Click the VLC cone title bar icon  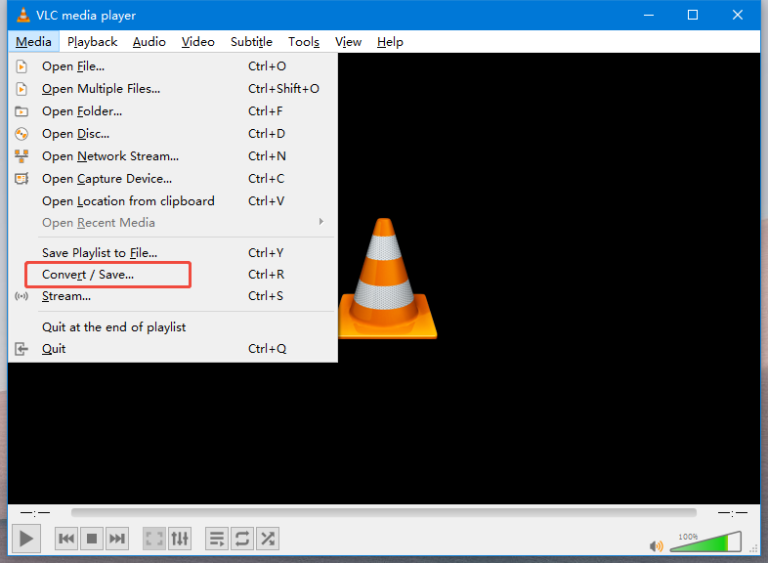pyautogui.click(x=23, y=15)
